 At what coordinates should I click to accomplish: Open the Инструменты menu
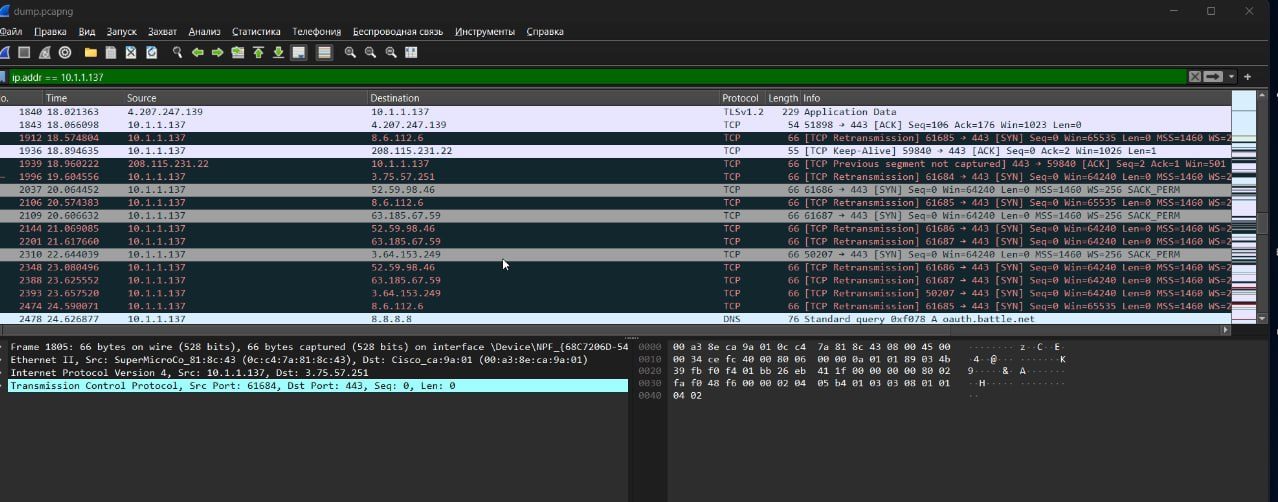tap(485, 32)
